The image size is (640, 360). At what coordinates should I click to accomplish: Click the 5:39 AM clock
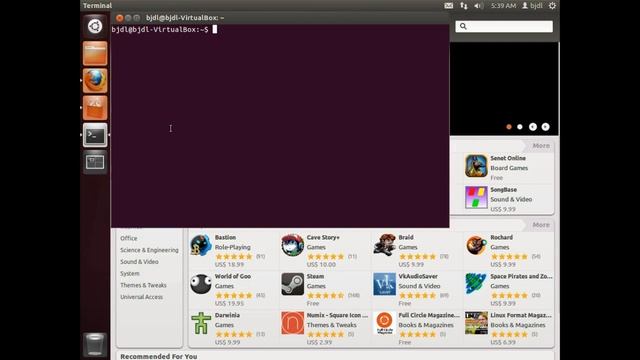click(x=503, y=6)
